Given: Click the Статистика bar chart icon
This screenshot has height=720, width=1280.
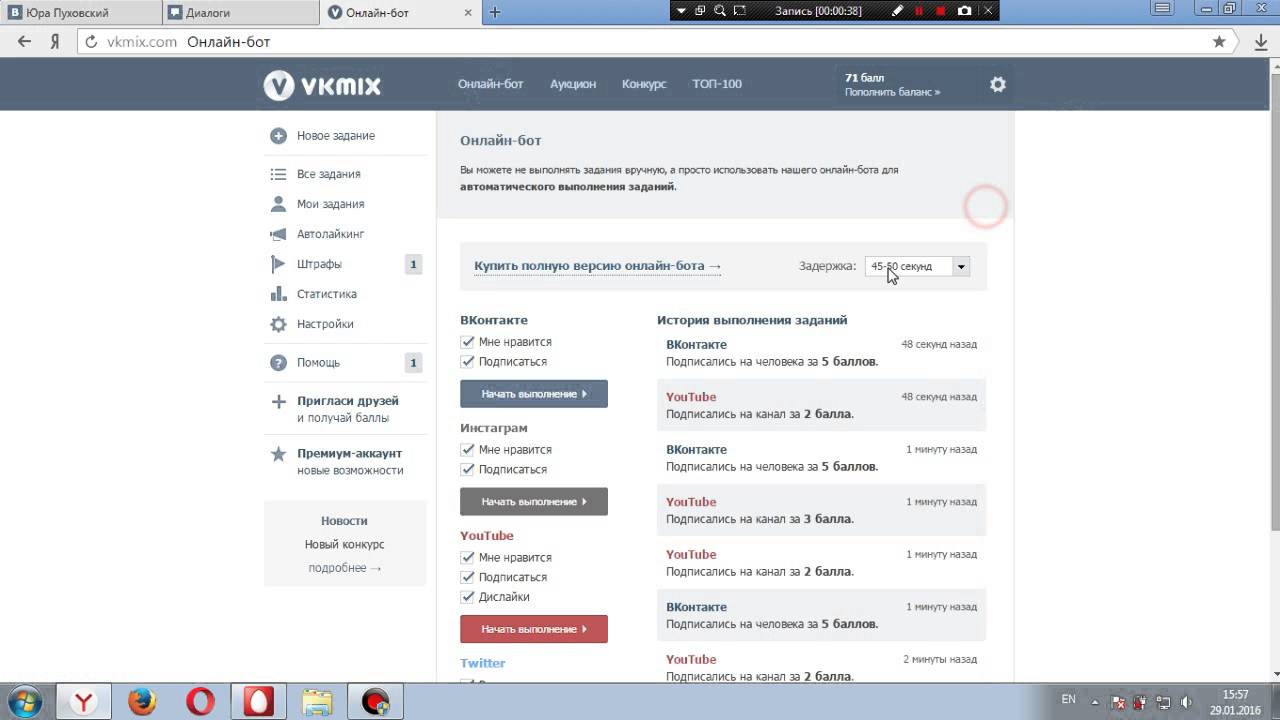Looking at the screenshot, I should pyautogui.click(x=278, y=294).
